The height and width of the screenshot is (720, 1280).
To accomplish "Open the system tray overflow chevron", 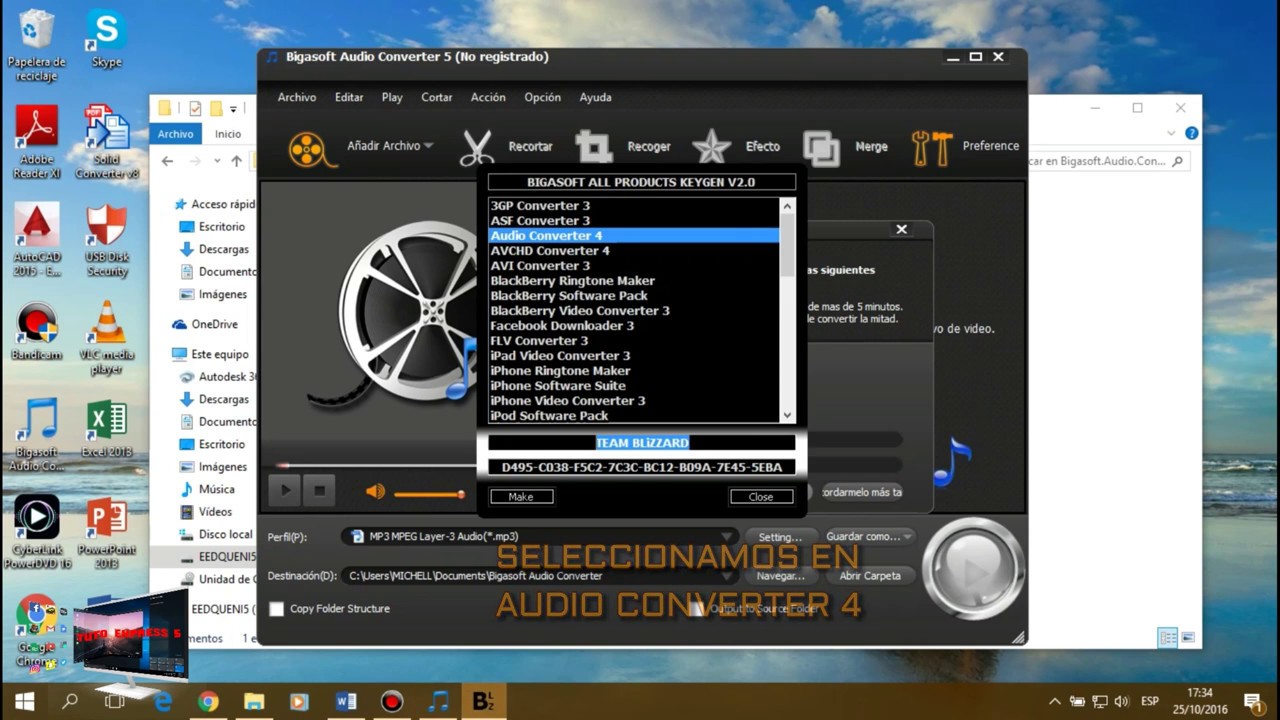I will pos(1054,702).
